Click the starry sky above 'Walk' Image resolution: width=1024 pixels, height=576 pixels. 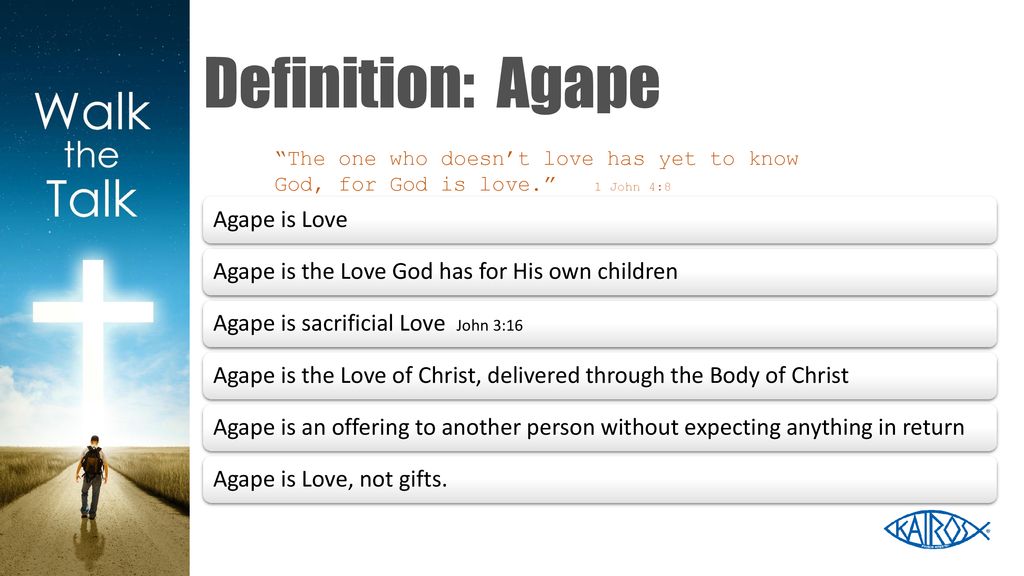point(95,42)
